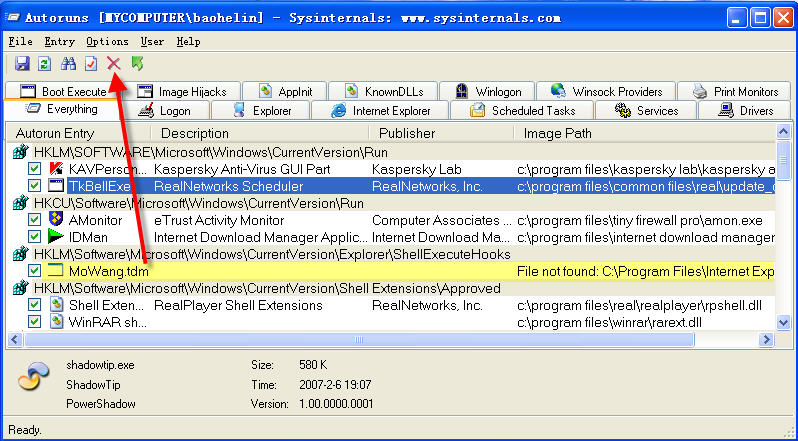This screenshot has height=441, width=798.
Task: Sort by Autorun Entry column header
Action: pyautogui.click(x=79, y=133)
